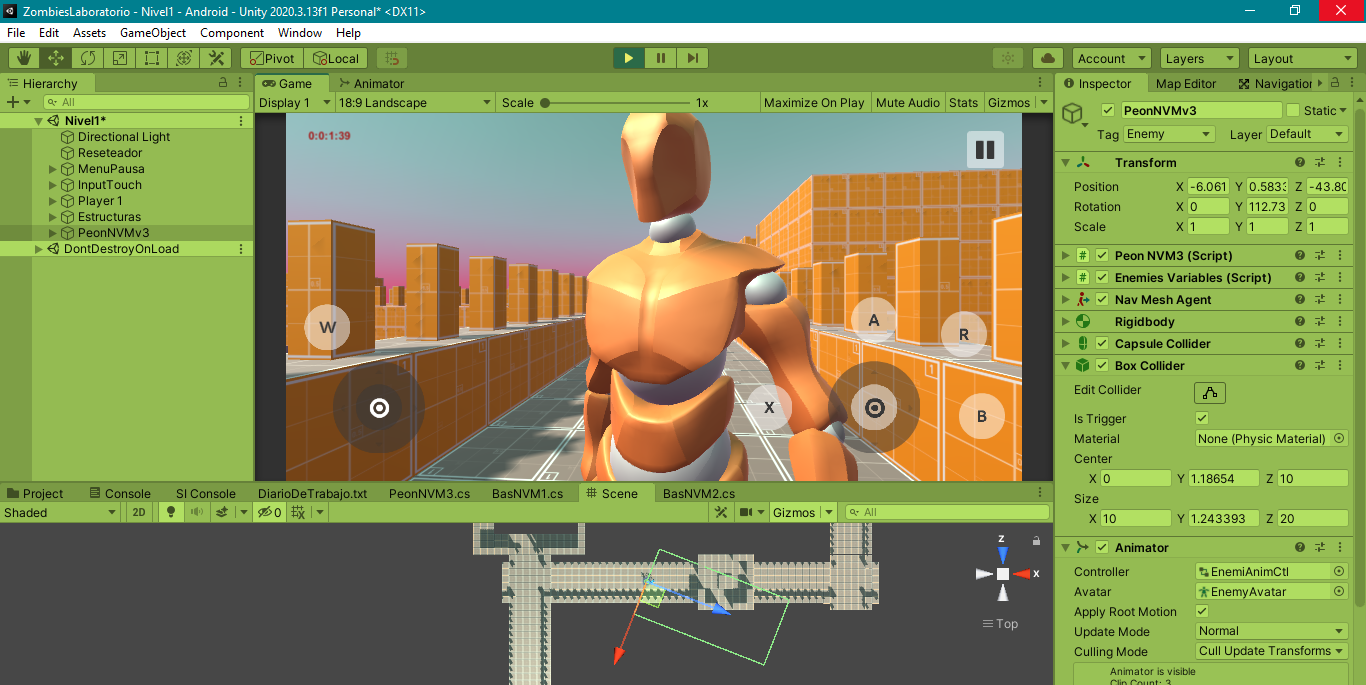Viewport: 1366px width, 685px height.
Task: Switch to the Map Editor tab
Action: click(1185, 84)
